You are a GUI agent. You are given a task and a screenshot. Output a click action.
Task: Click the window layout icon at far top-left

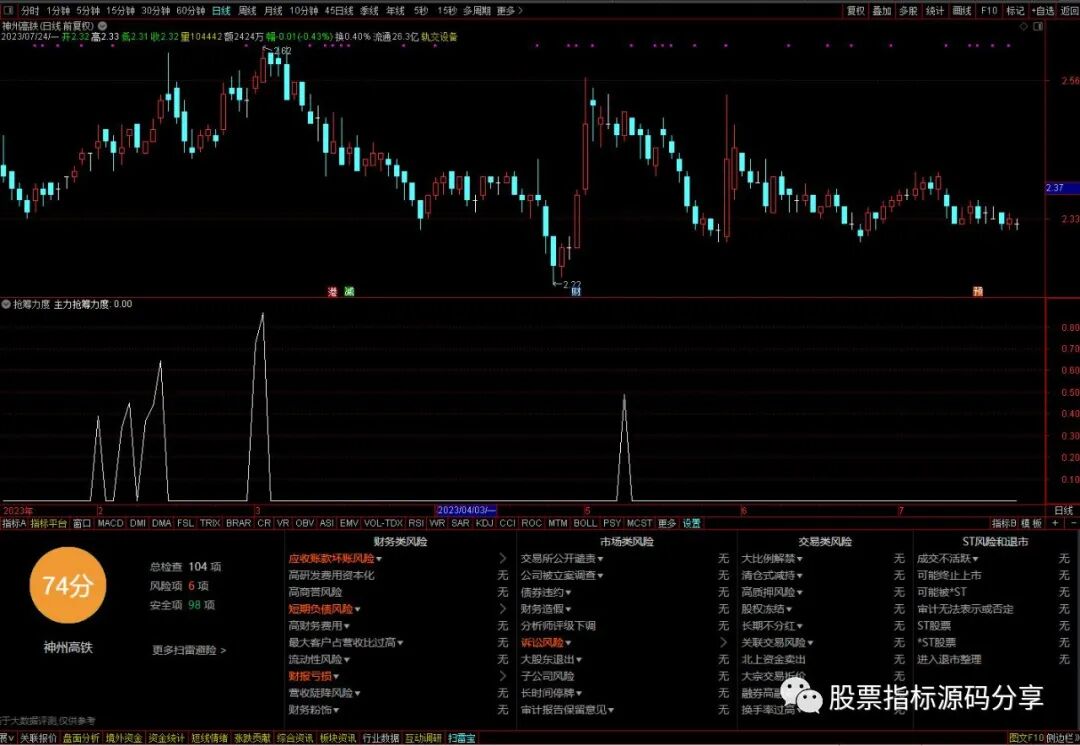coord(7,11)
